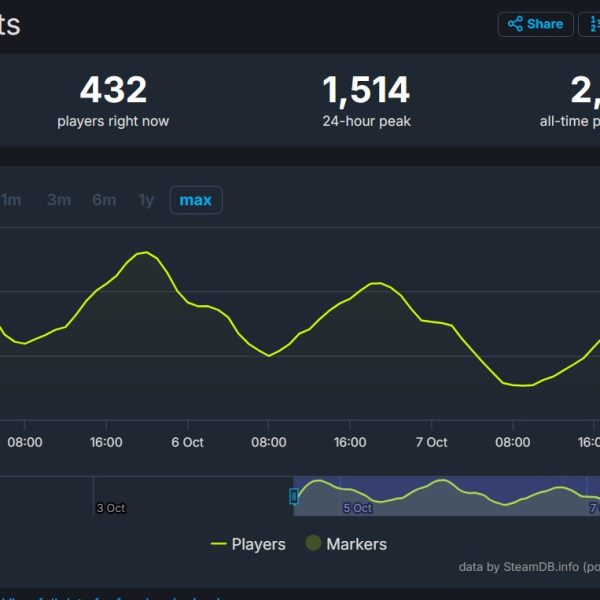Click the yellow Players legend line

coord(219,544)
